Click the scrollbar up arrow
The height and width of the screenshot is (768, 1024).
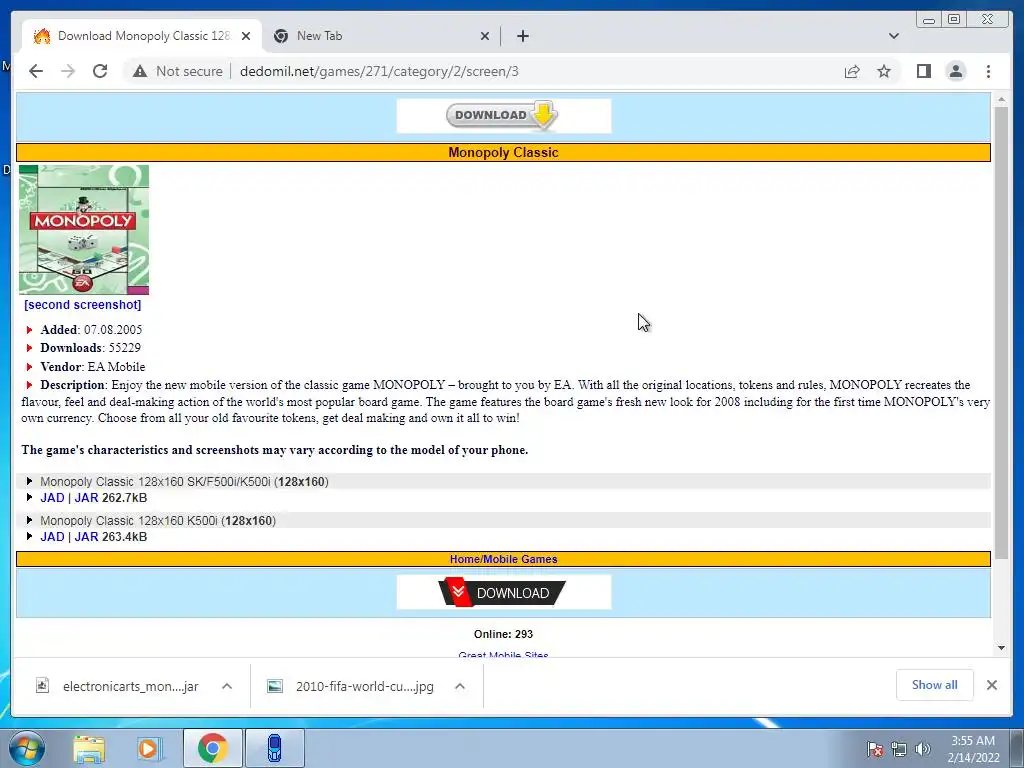[1001, 100]
